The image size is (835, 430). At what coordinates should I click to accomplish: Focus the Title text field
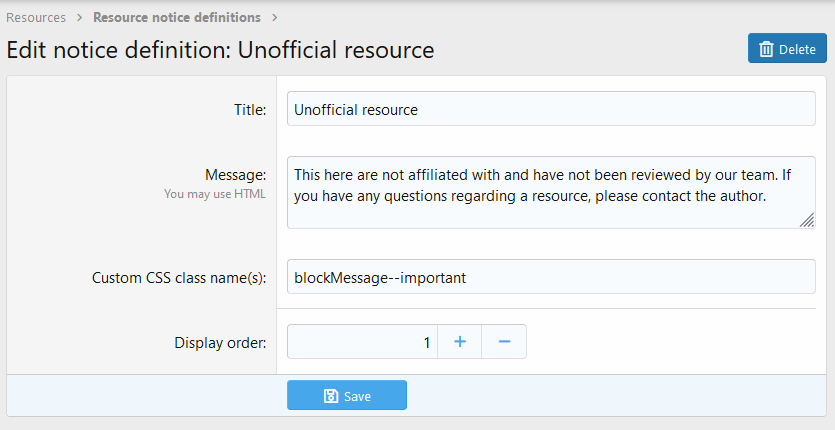pyautogui.click(x=551, y=110)
